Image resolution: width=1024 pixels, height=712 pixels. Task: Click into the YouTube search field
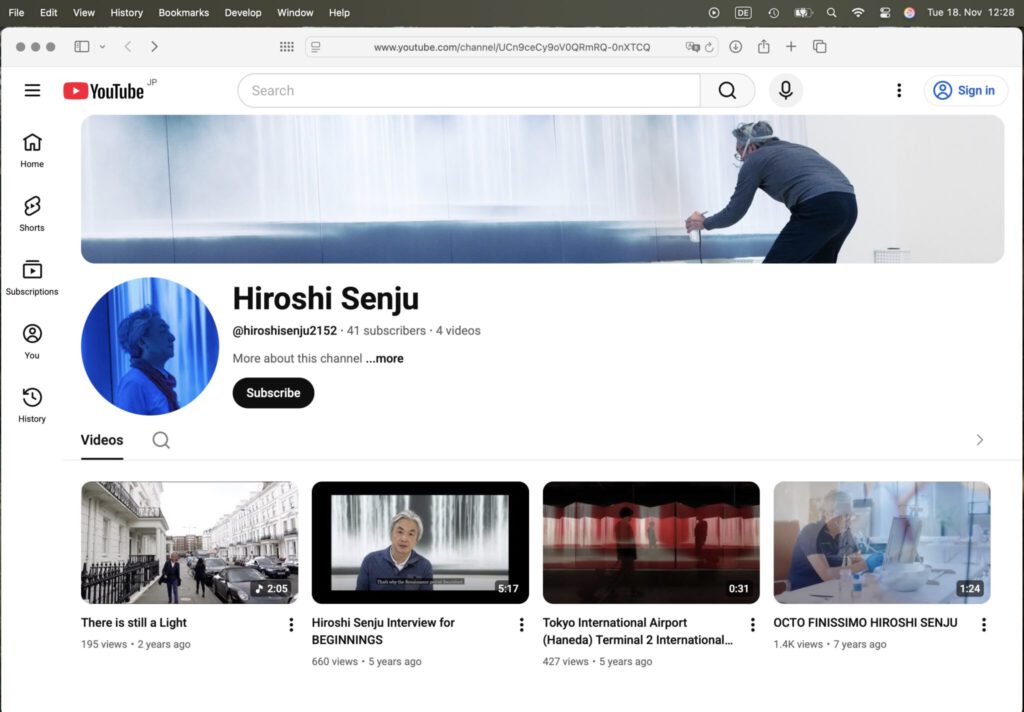click(470, 90)
